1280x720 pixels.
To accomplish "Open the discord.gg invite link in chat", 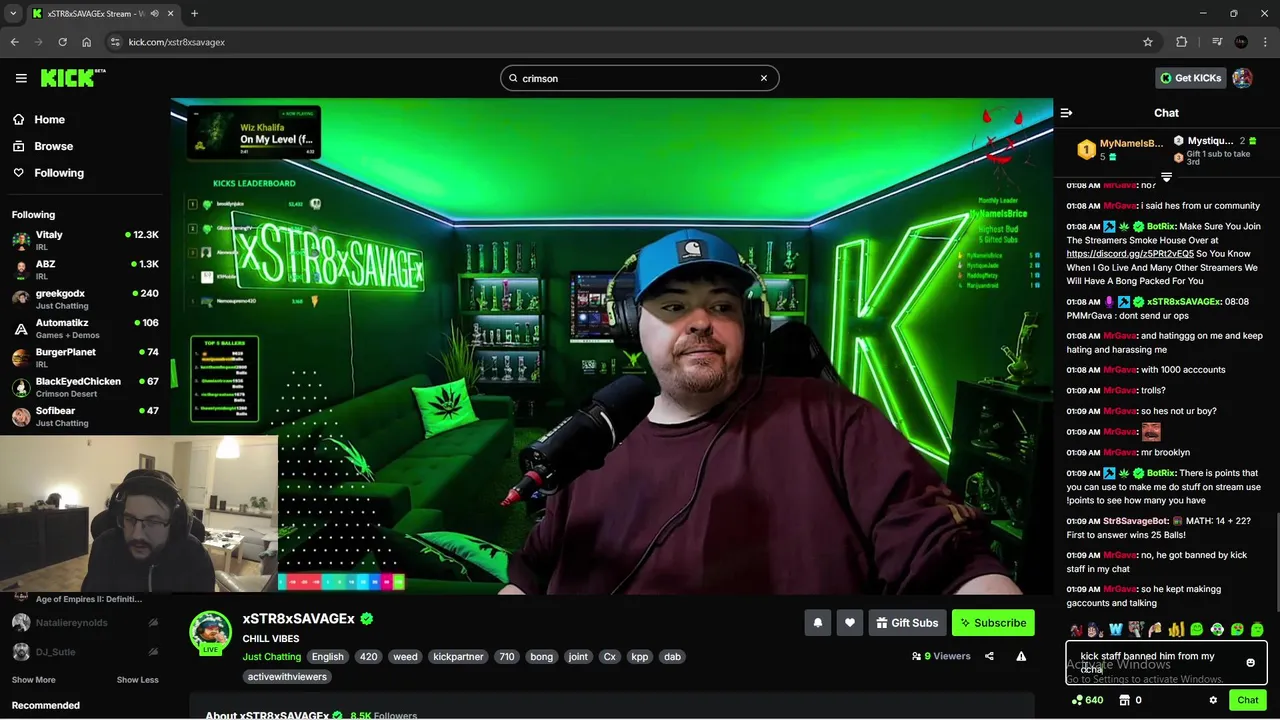I will 1130,254.
